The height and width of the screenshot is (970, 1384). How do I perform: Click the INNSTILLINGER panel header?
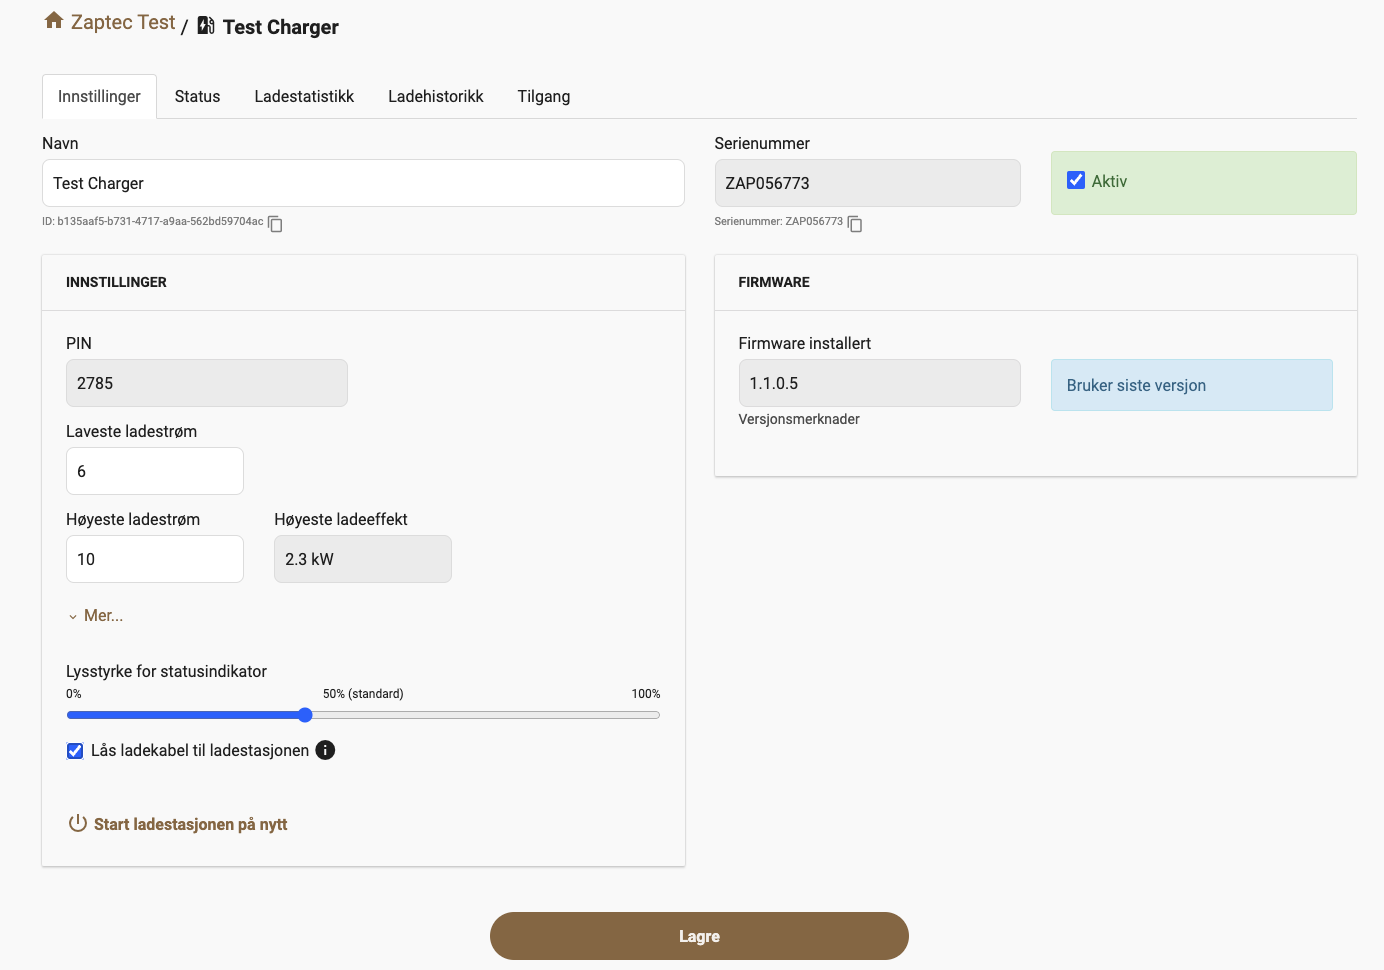point(363,283)
